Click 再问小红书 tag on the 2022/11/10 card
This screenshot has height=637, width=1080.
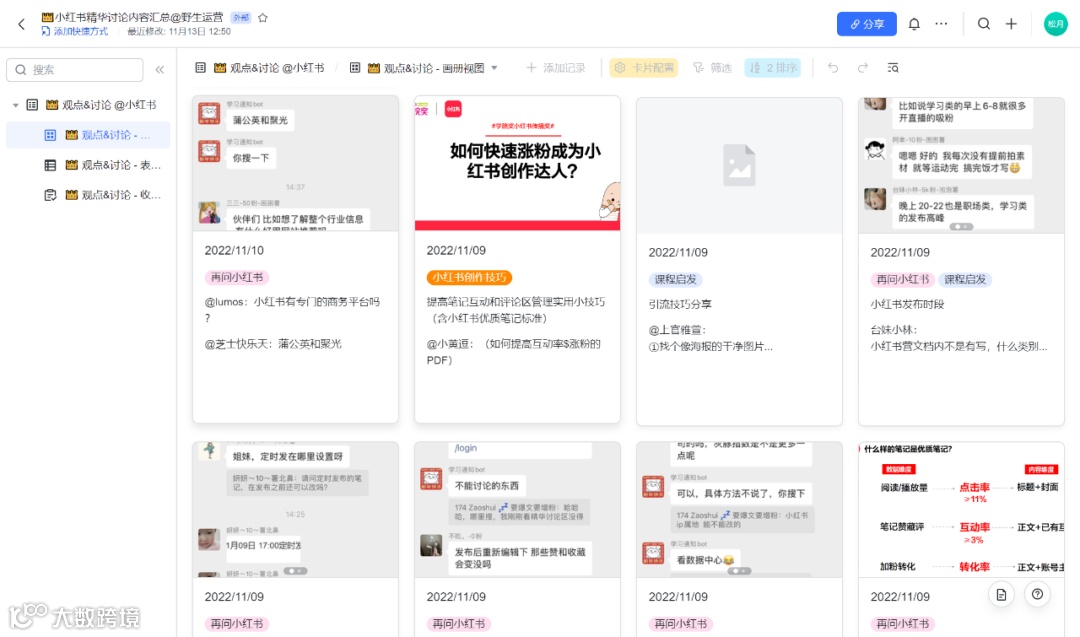click(236, 278)
